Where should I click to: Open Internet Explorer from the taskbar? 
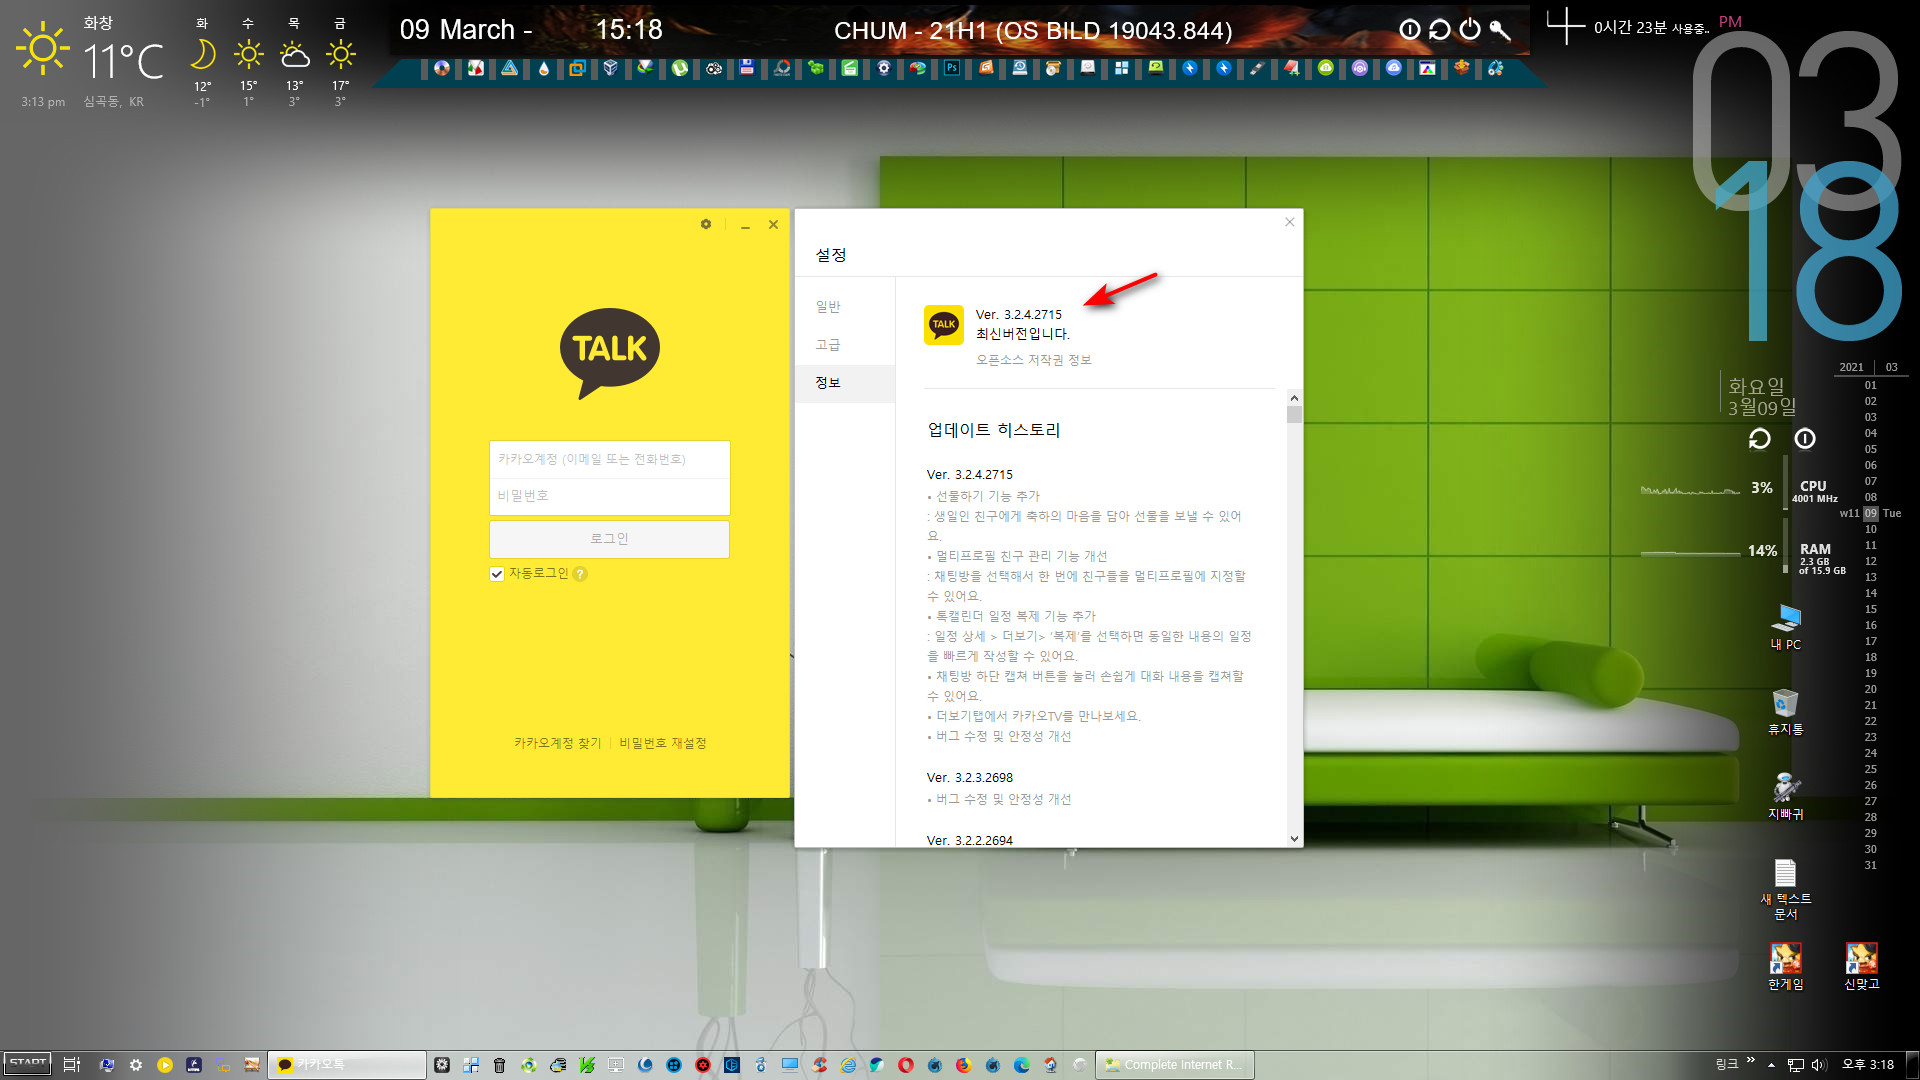(x=848, y=1065)
